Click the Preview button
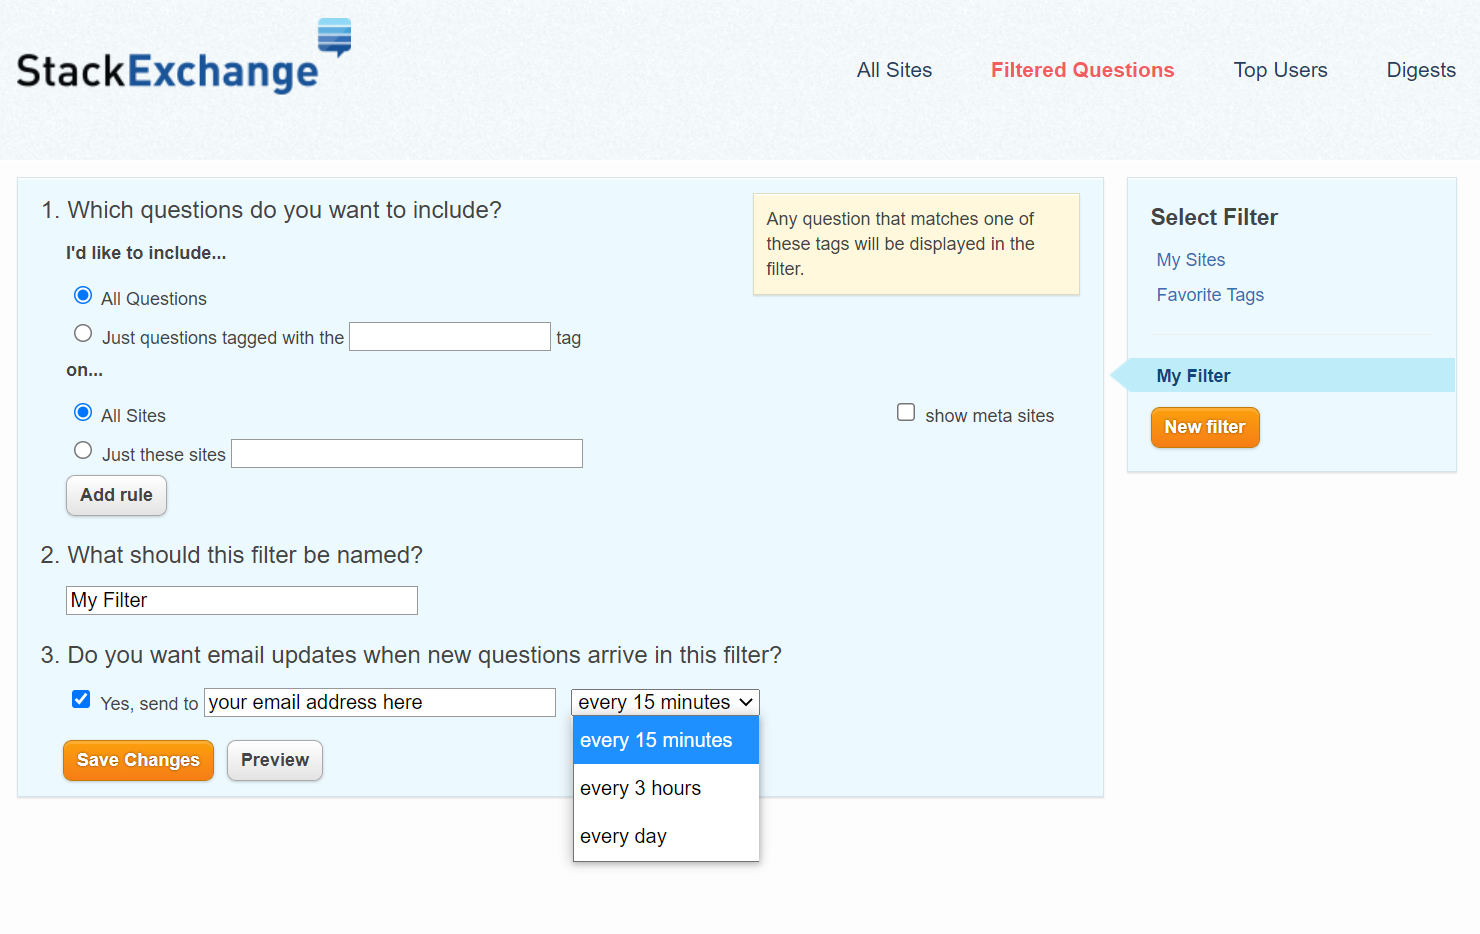 [275, 760]
